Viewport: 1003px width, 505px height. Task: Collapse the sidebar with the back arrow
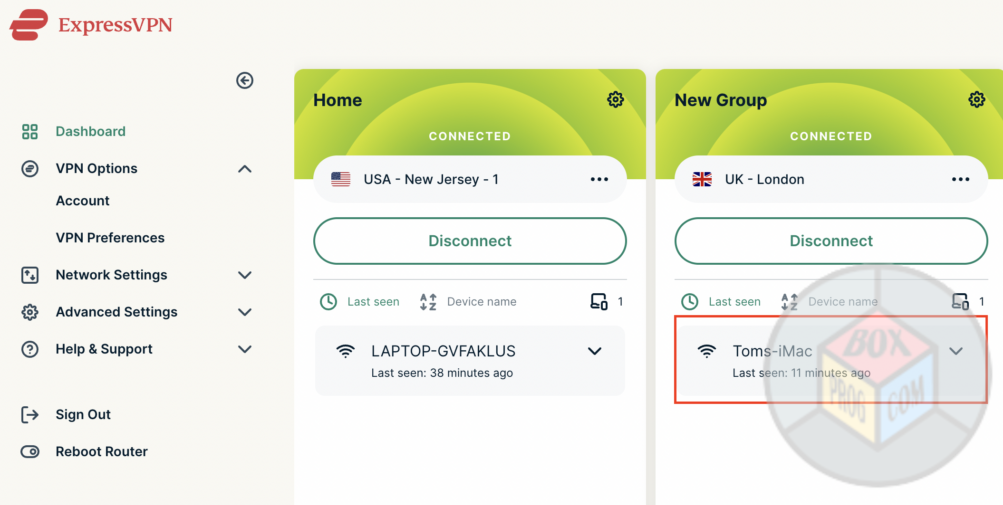pos(244,81)
